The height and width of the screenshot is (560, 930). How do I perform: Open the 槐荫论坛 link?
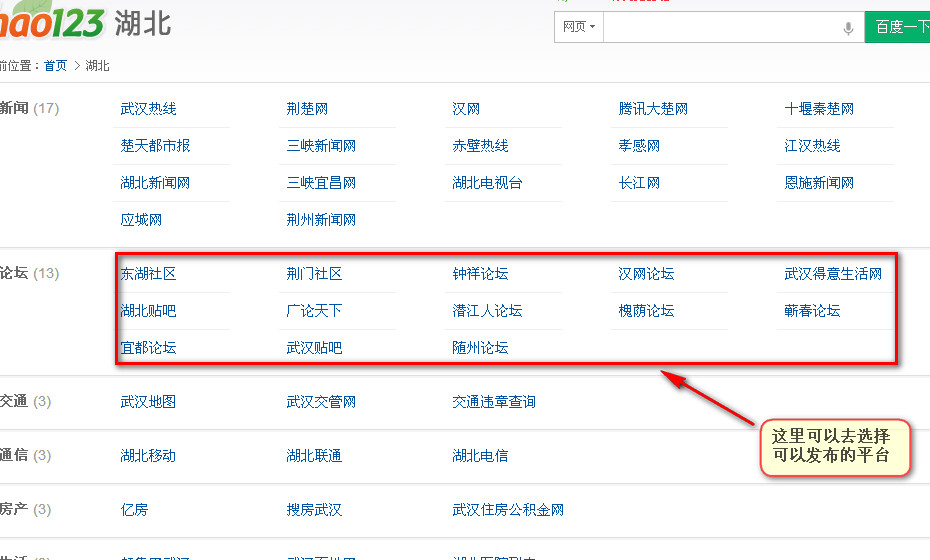[x=646, y=311]
